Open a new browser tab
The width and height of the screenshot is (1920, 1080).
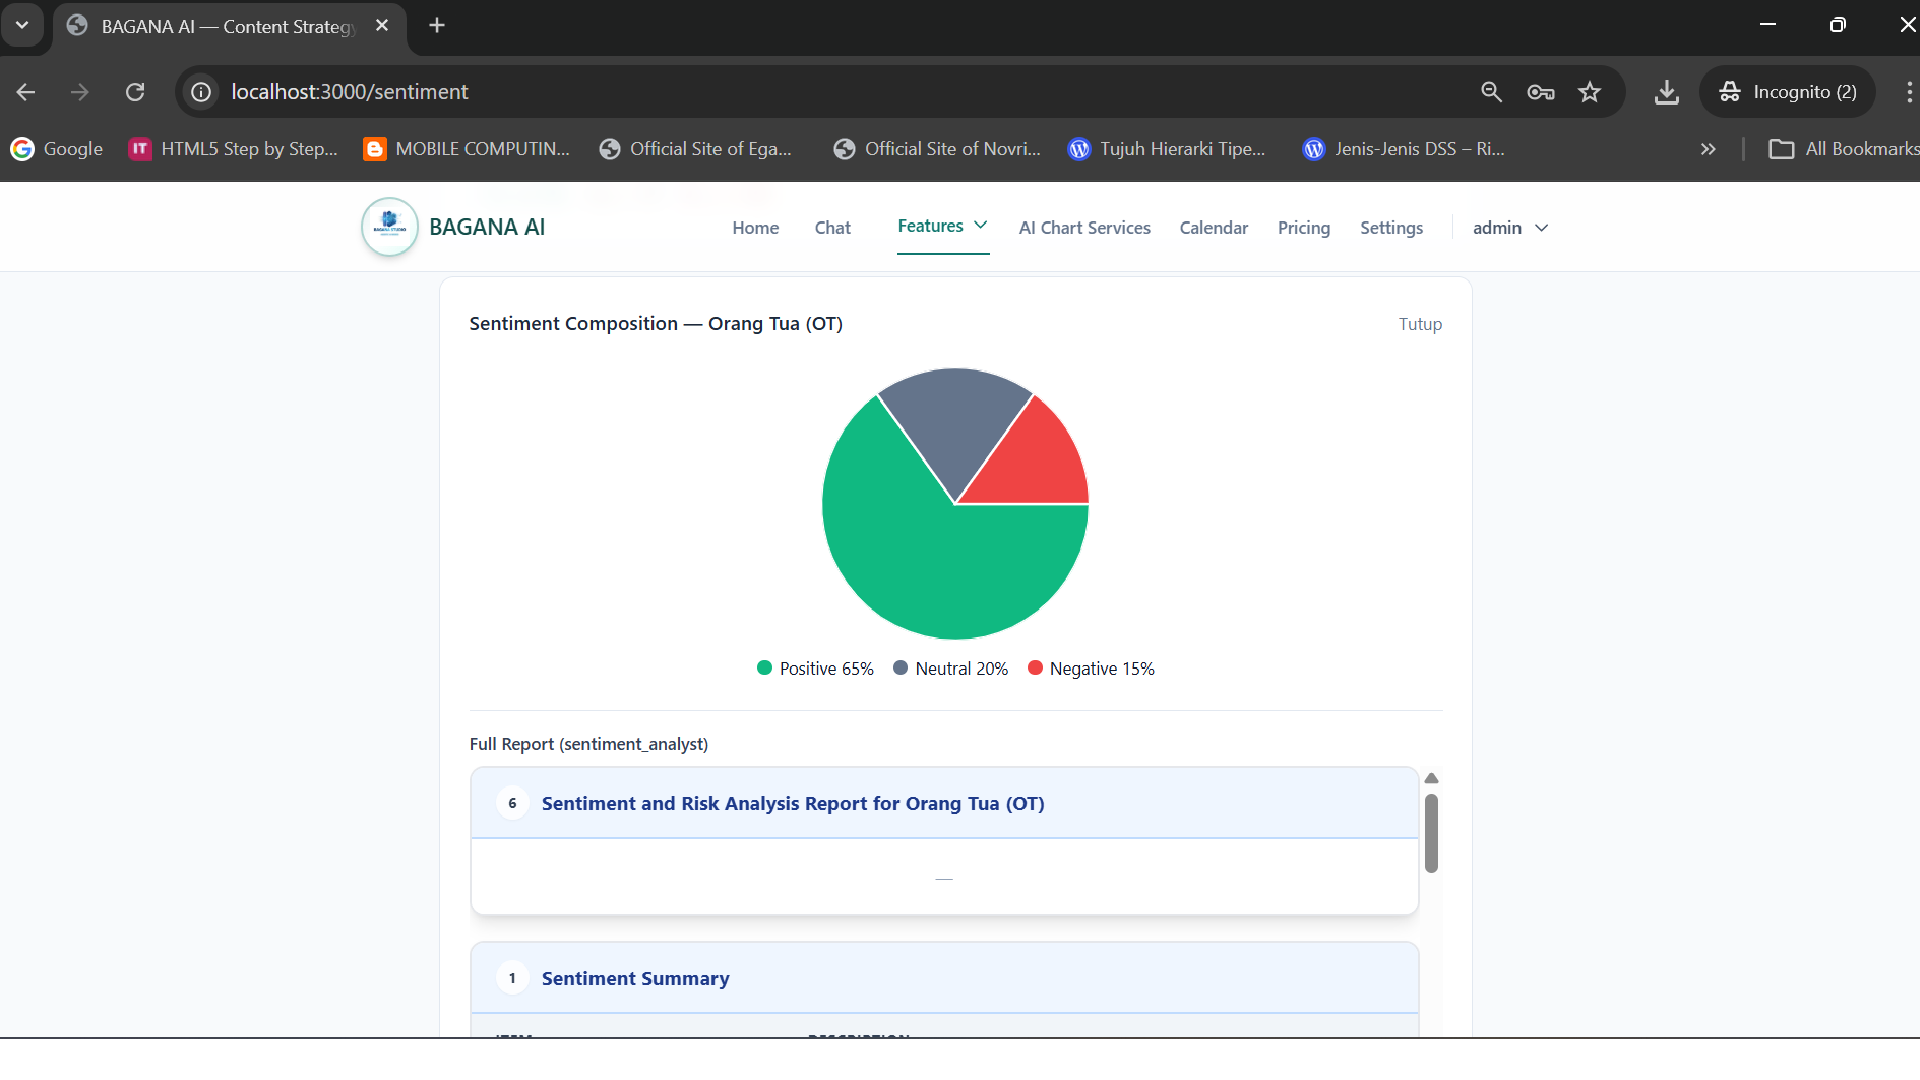coord(436,25)
